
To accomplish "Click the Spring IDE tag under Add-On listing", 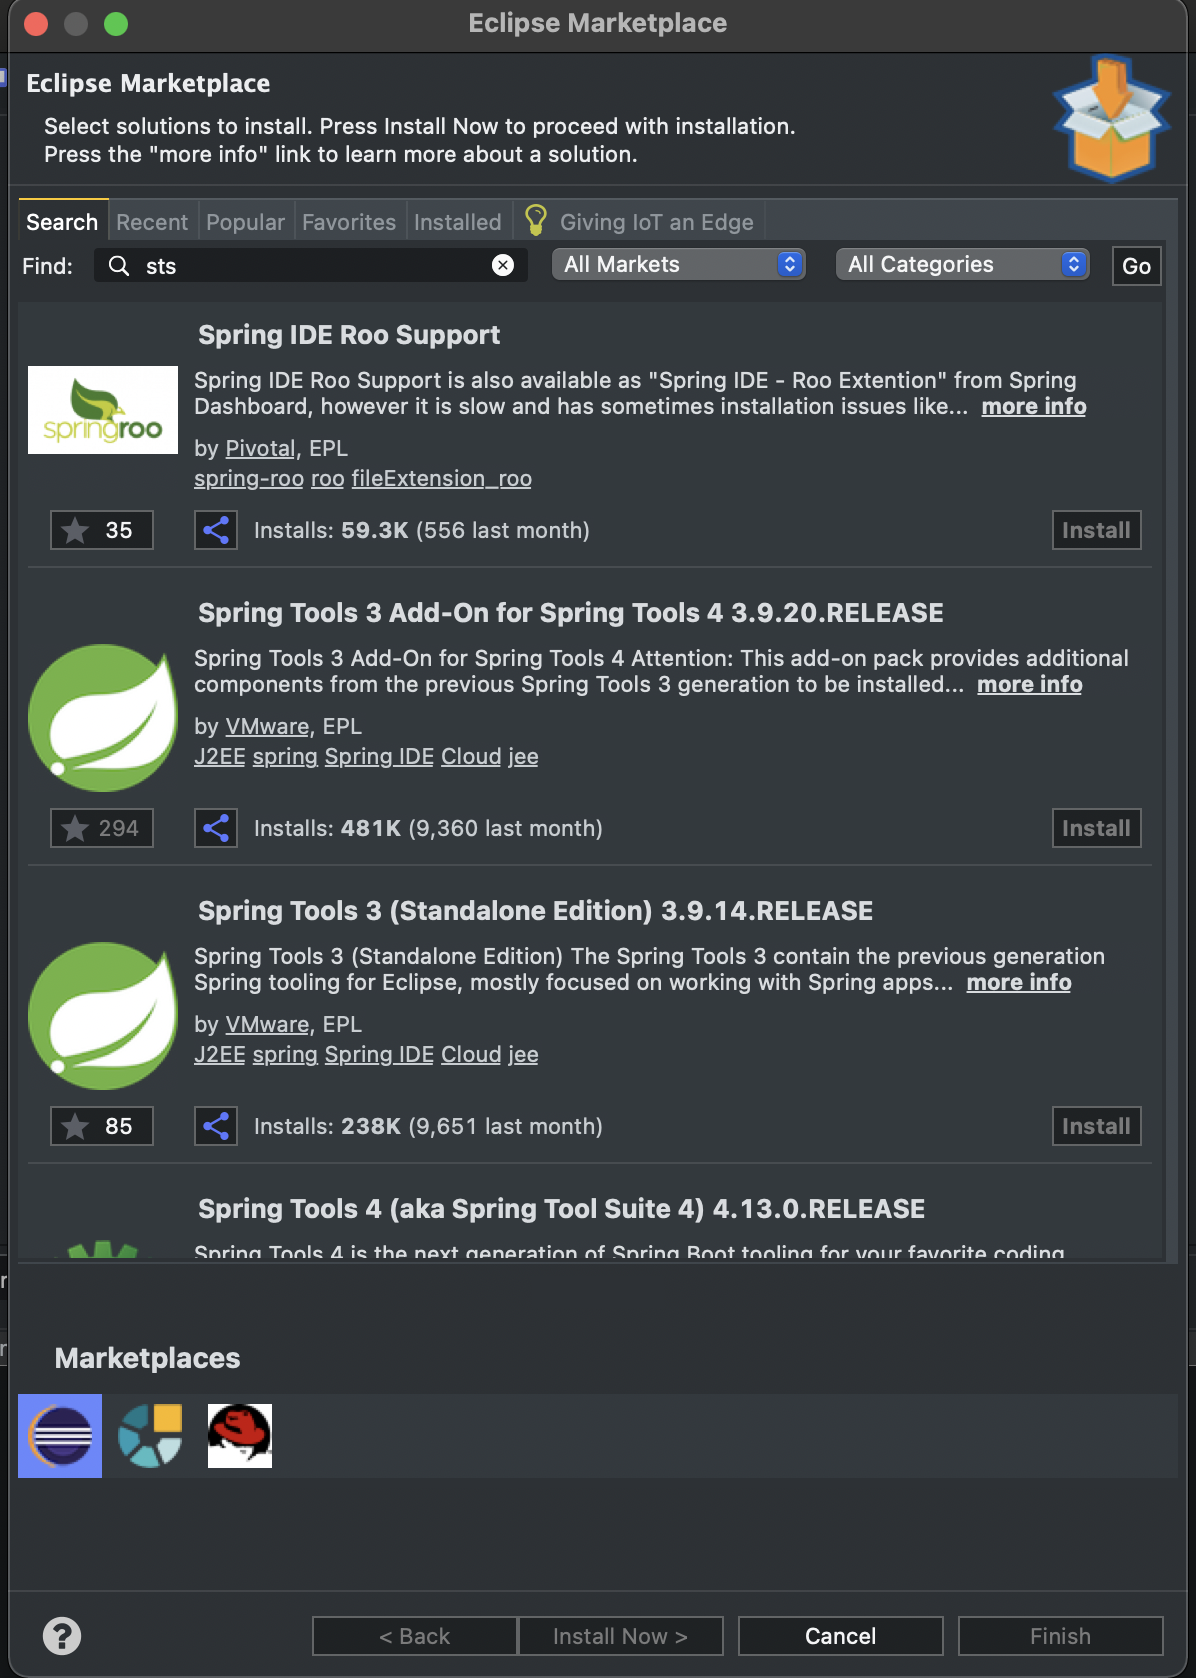I will [379, 756].
